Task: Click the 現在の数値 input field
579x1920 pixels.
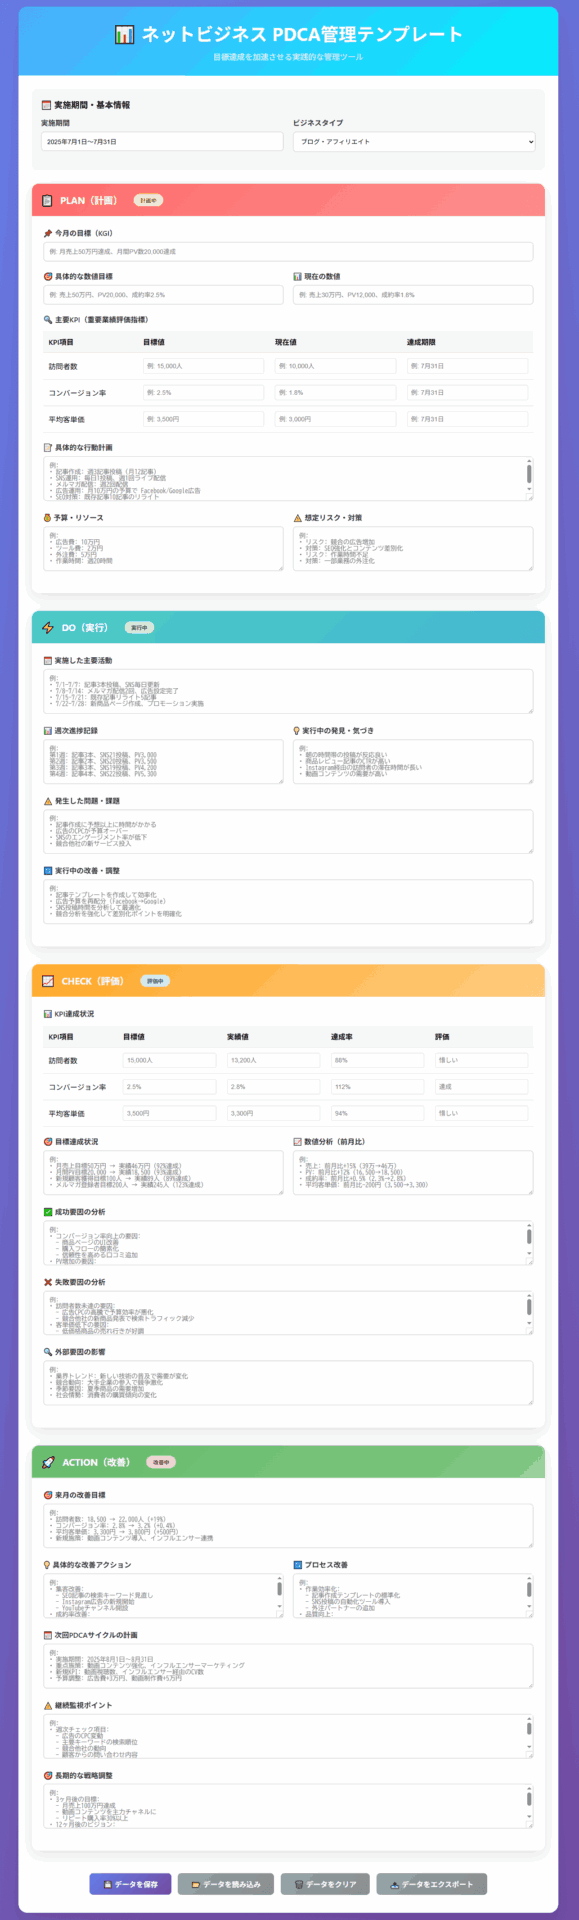Action: [x=413, y=295]
